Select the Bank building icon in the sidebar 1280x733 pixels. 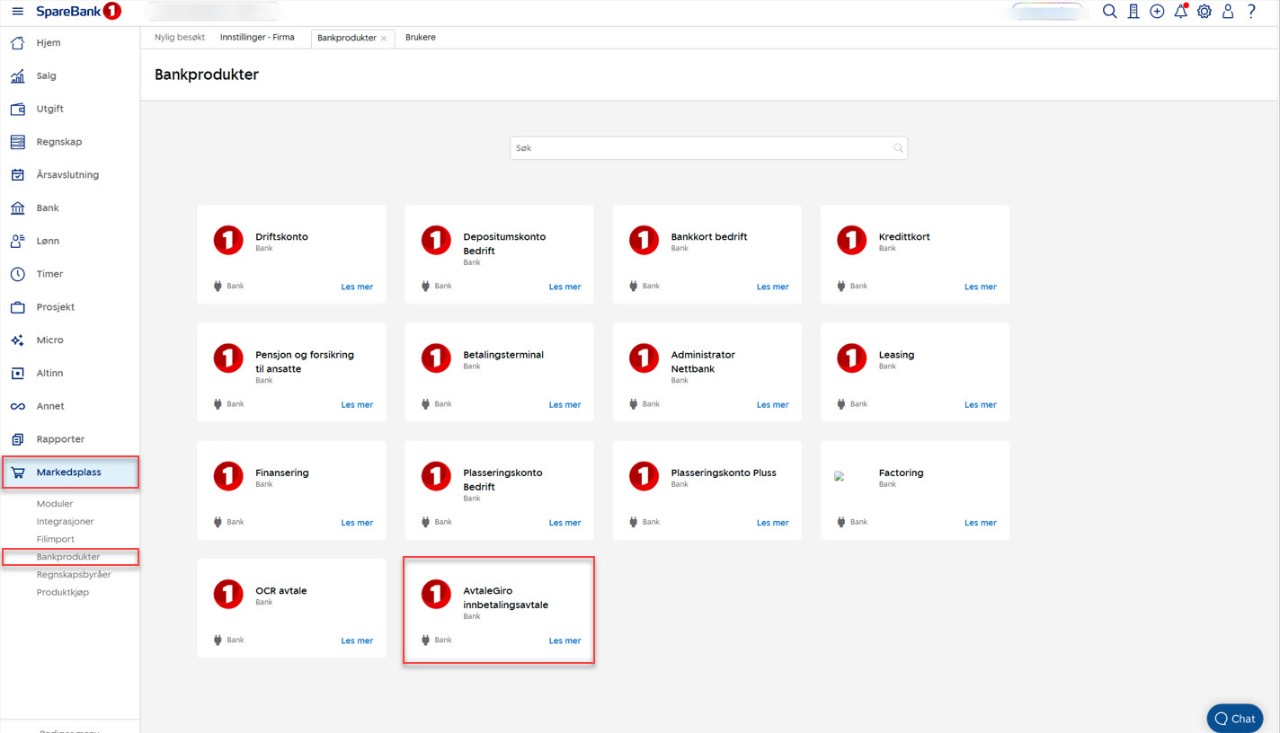tap(17, 208)
